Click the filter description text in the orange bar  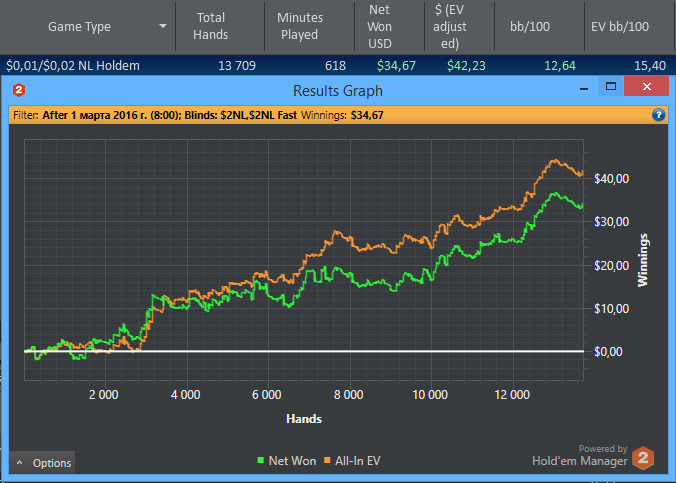(169, 115)
